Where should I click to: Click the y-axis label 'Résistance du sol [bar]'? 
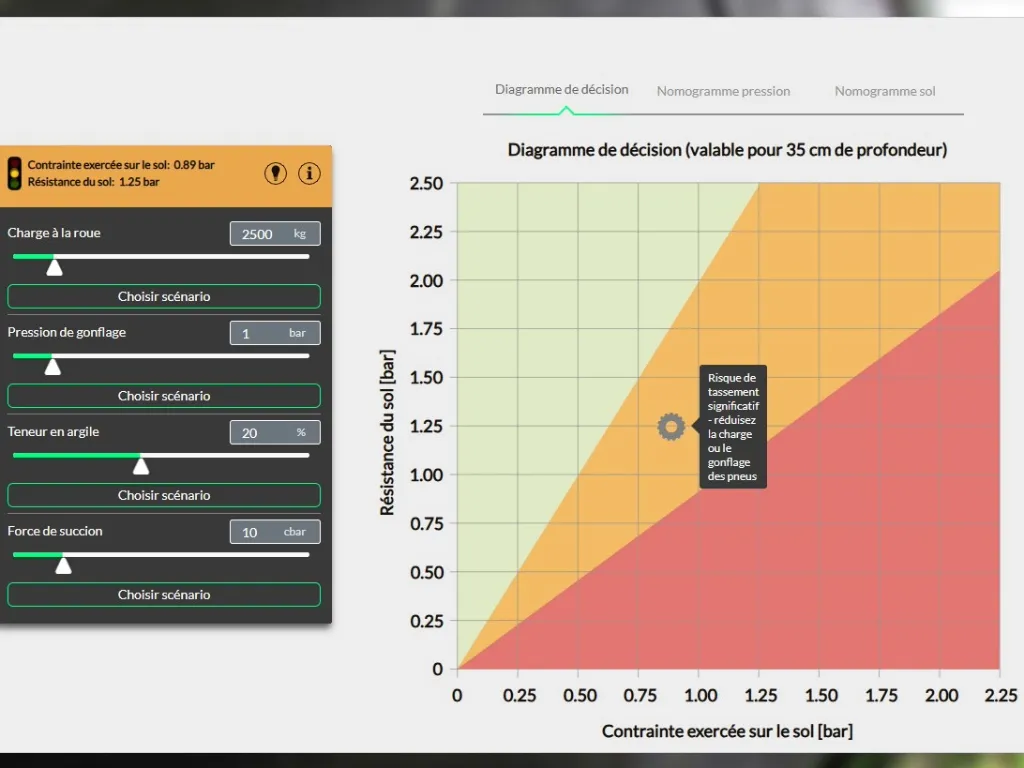[x=387, y=432]
